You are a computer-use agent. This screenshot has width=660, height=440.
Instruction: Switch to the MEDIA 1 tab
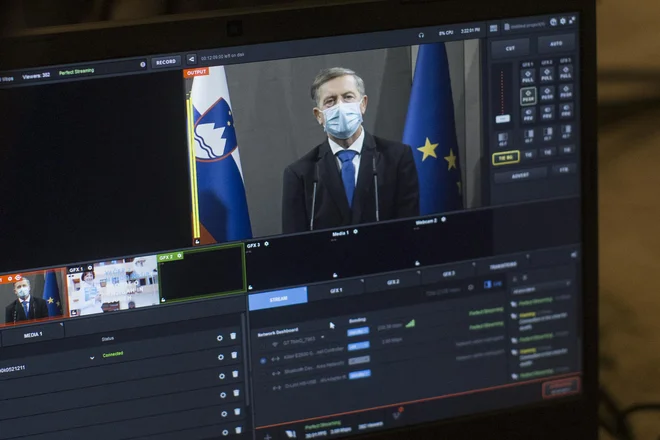tap(33, 335)
